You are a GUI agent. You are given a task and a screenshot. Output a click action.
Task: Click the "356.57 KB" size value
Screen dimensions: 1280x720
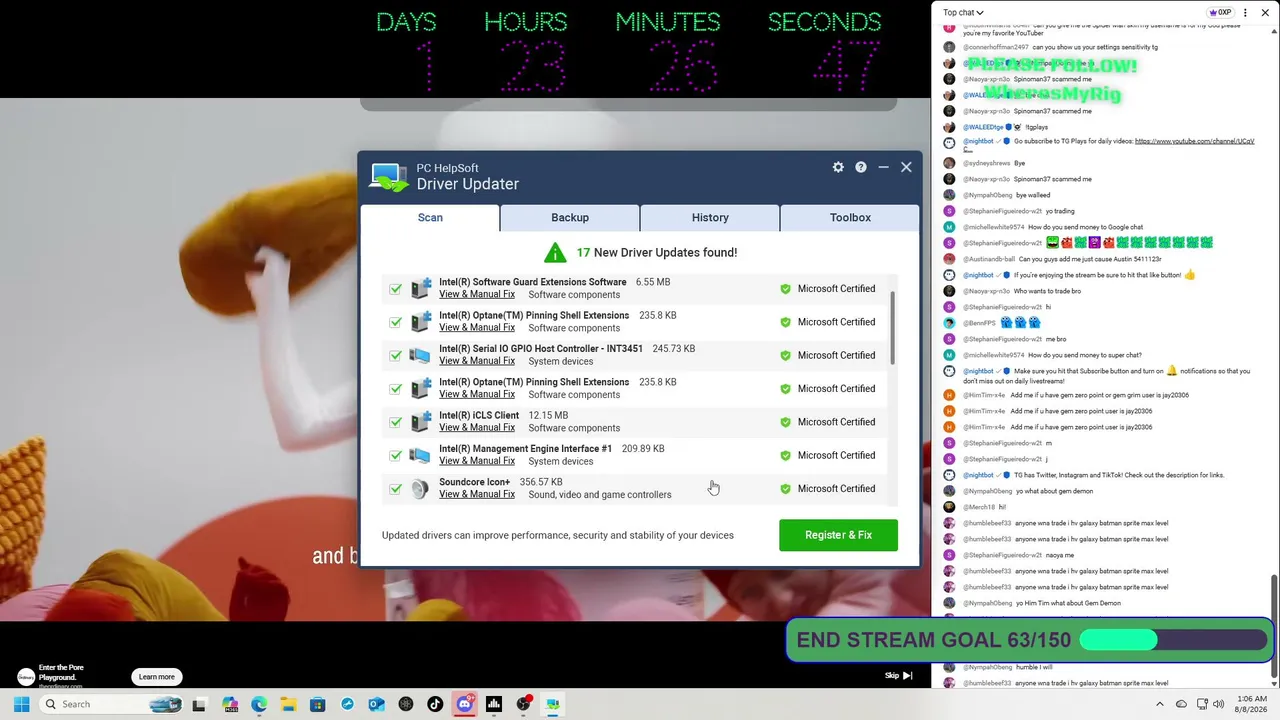point(541,482)
